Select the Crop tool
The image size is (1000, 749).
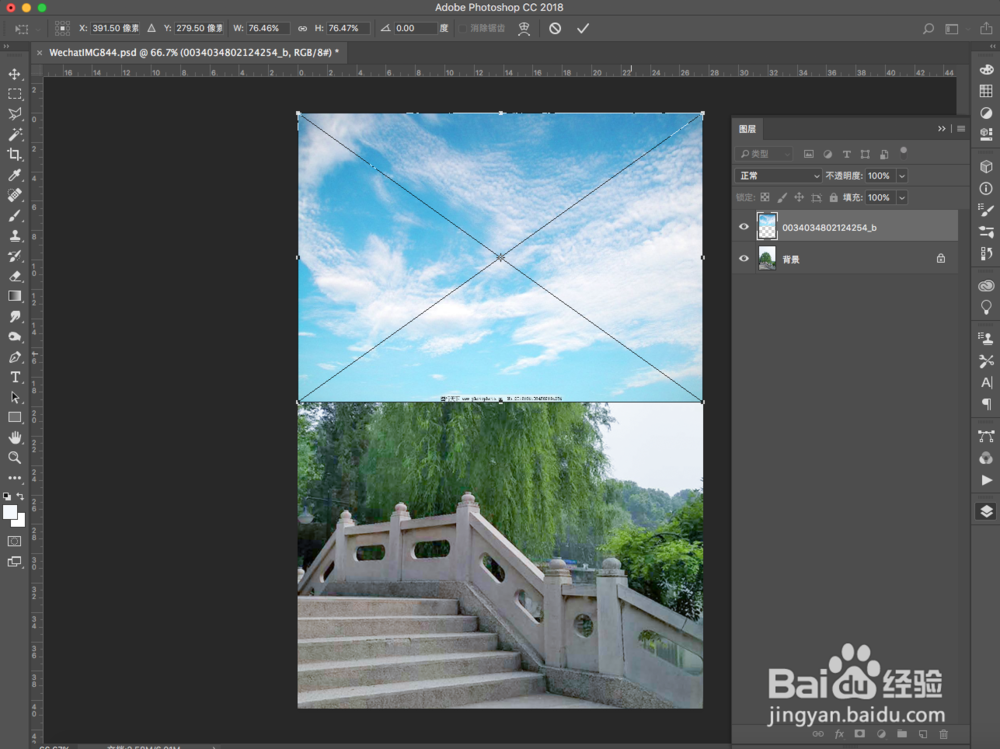pos(14,154)
